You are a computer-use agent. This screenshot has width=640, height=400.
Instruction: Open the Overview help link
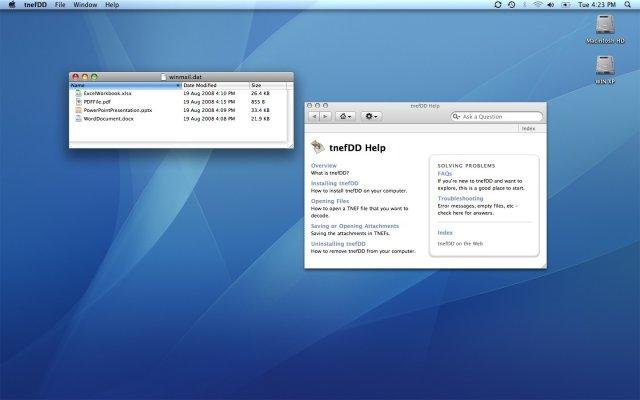click(x=324, y=166)
